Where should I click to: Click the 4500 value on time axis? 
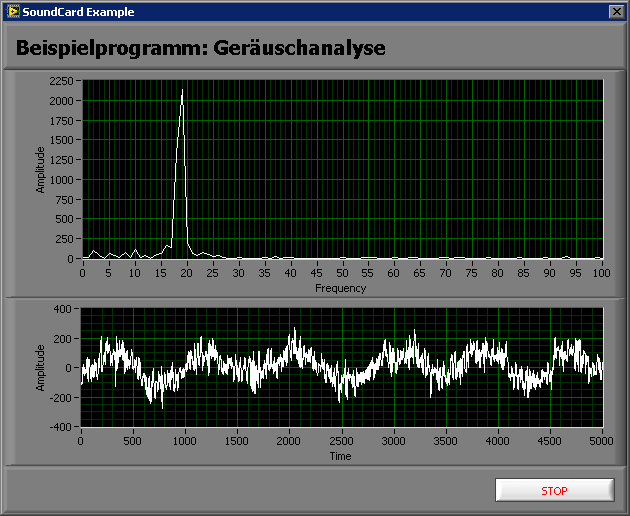(550, 441)
